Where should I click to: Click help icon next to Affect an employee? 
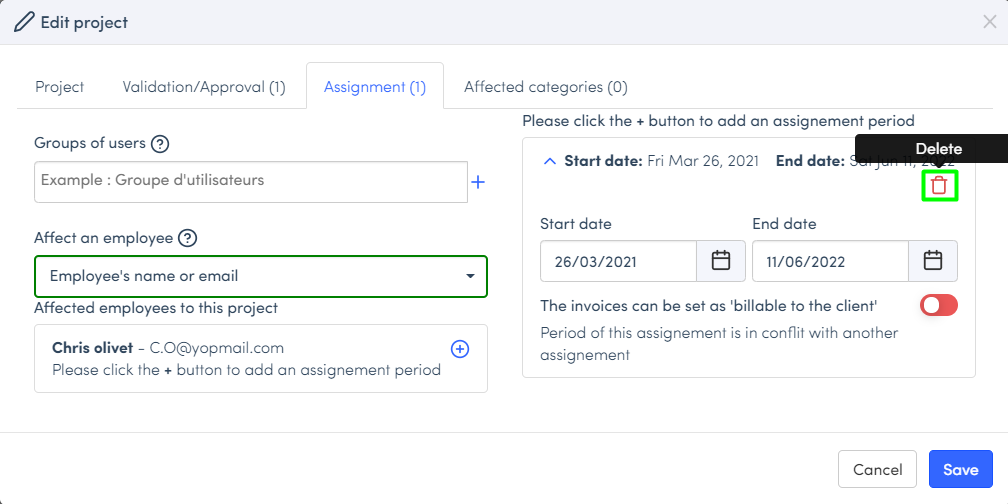pos(187,238)
